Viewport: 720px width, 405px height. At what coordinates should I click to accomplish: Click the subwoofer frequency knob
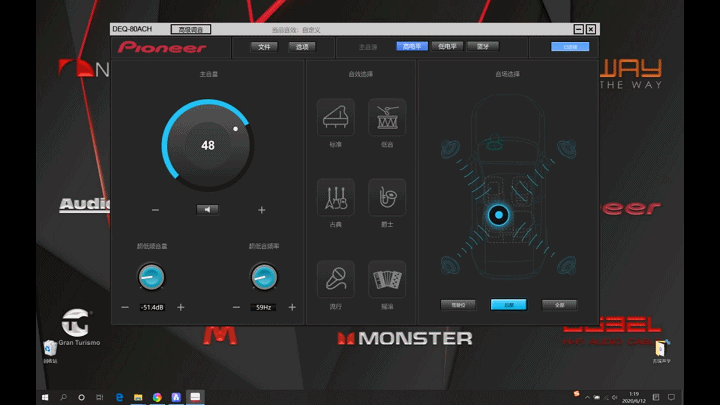(x=264, y=277)
